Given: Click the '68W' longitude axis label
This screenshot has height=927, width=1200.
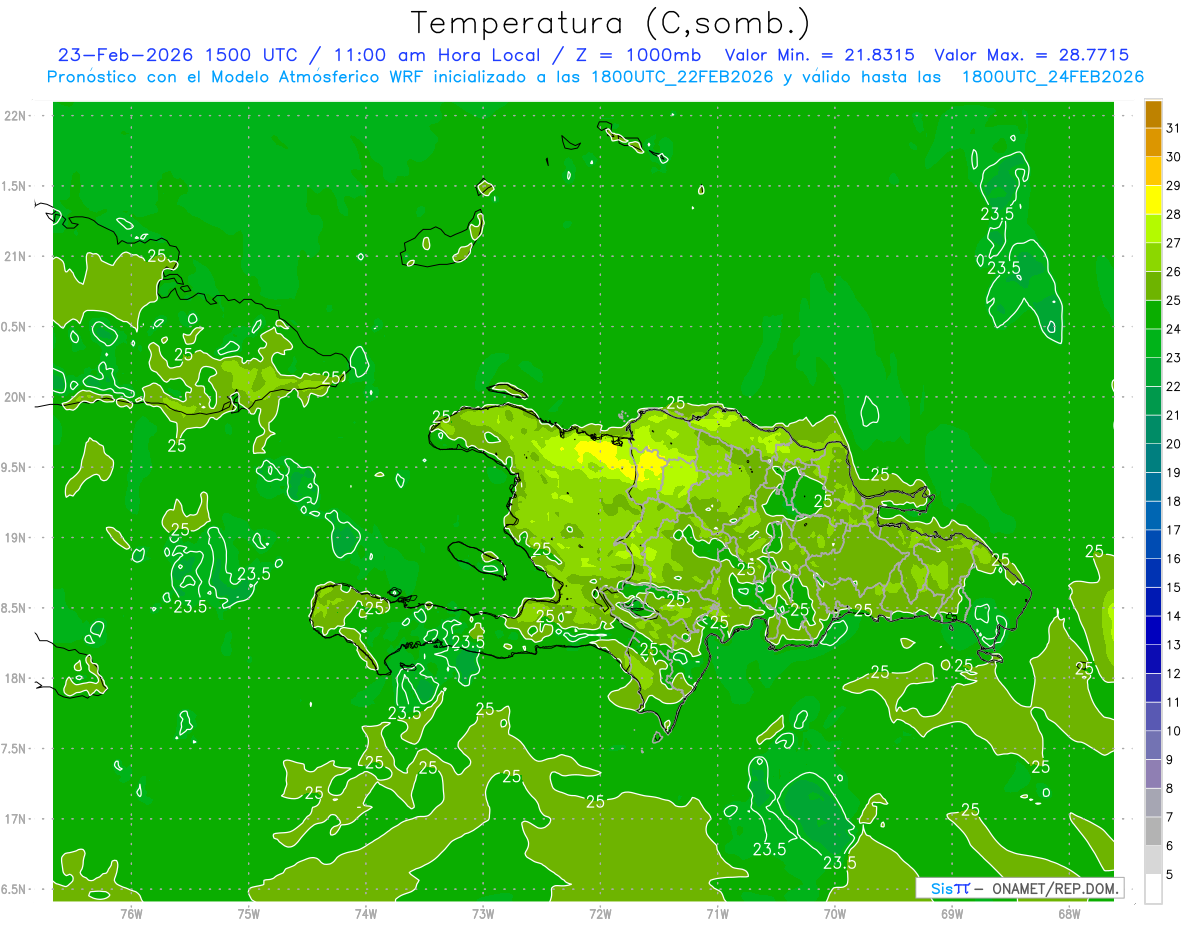Looking at the screenshot, I should [x=1069, y=913].
